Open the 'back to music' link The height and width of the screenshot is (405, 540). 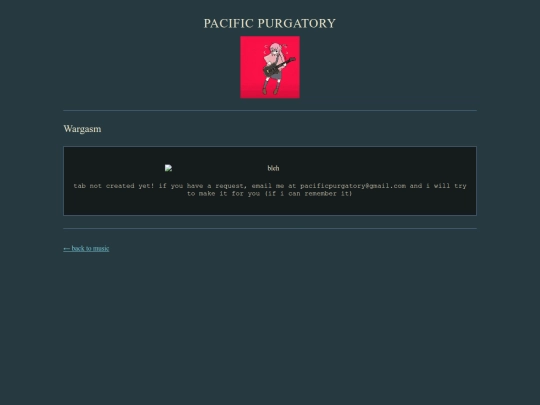86,248
